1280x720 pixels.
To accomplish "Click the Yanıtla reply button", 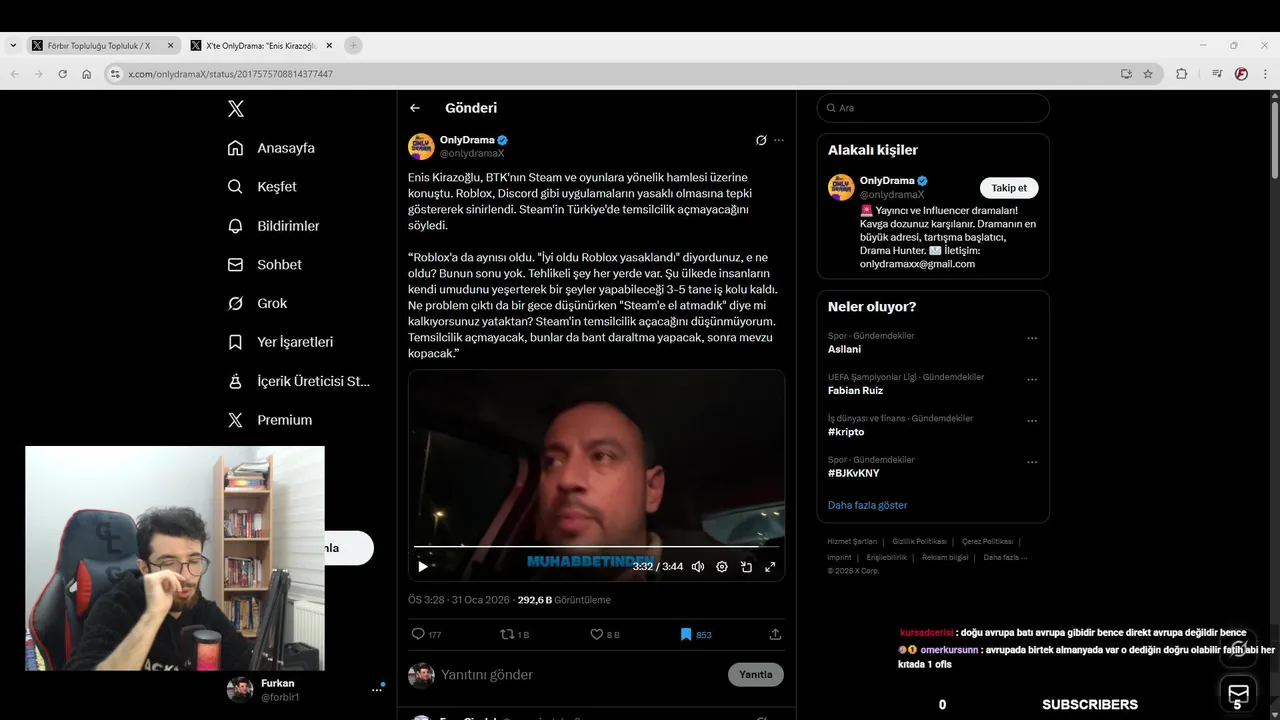I will [x=756, y=675].
